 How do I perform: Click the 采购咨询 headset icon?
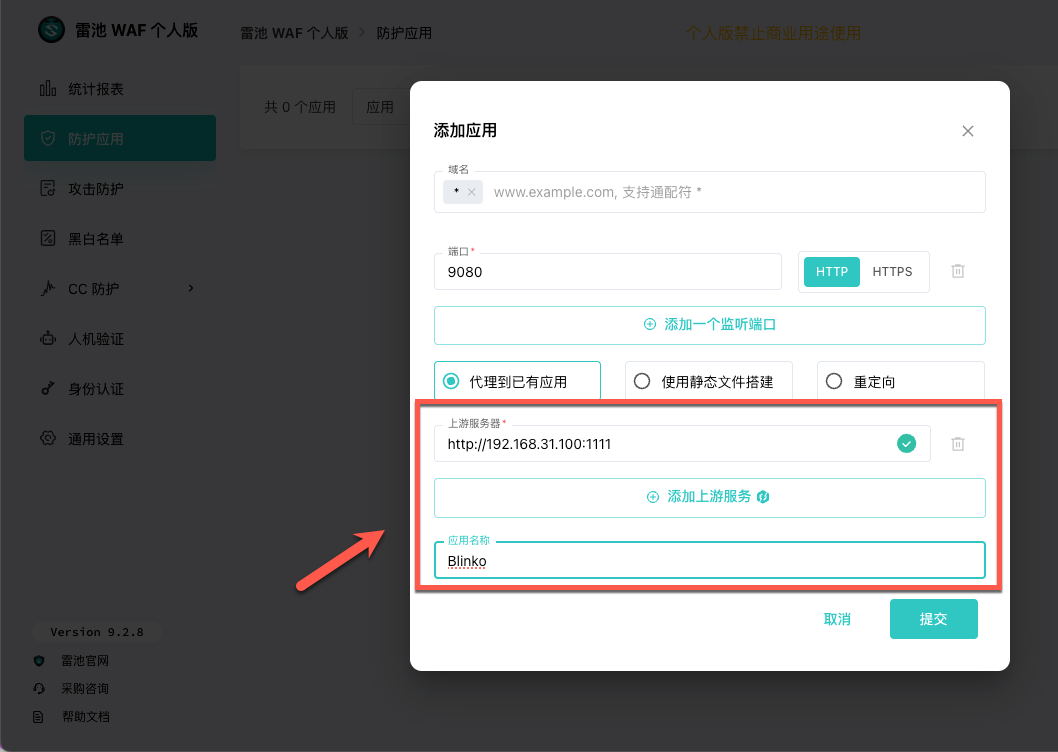tap(38, 689)
